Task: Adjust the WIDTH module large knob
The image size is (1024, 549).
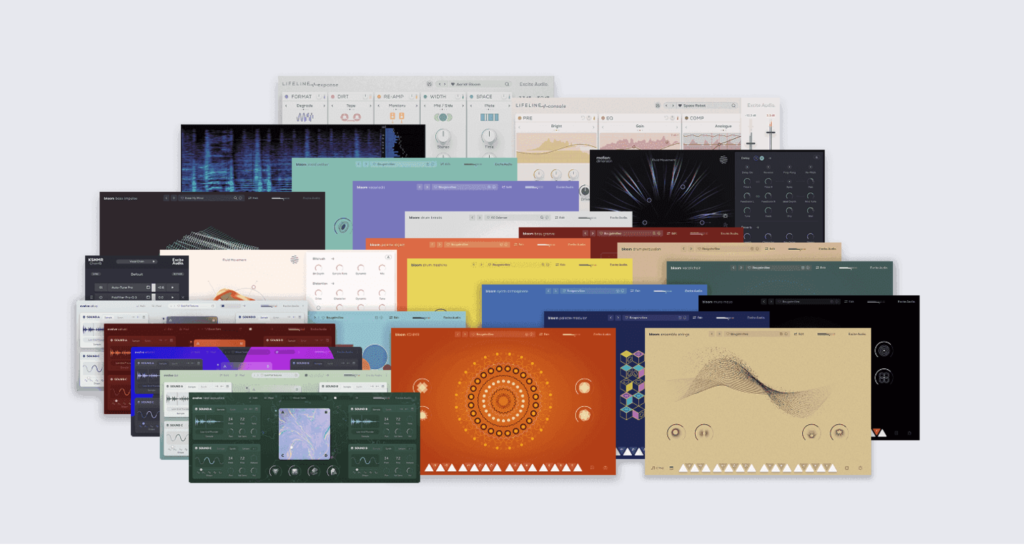Action: tap(443, 136)
